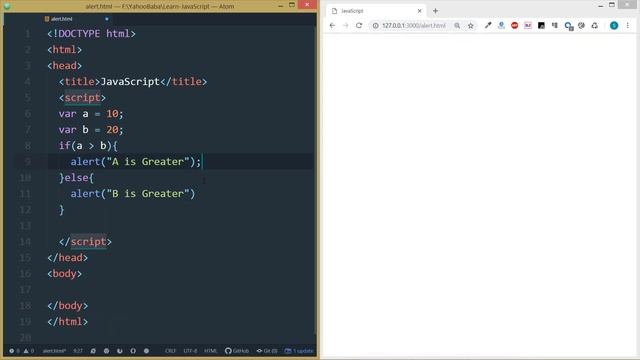640x360 pixels.
Task: Click the <title>JavaScript</title> code line
Action: pos(133,82)
